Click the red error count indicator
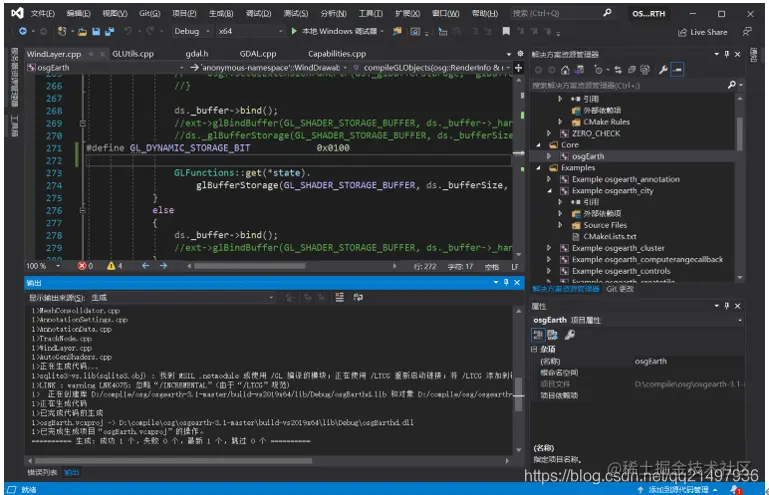Viewport: 769px width, 495px height. tap(85, 266)
